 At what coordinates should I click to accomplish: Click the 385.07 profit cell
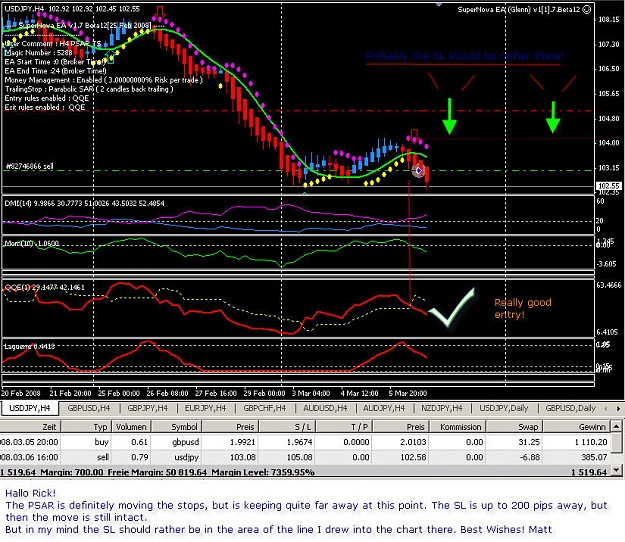pyautogui.click(x=594, y=457)
